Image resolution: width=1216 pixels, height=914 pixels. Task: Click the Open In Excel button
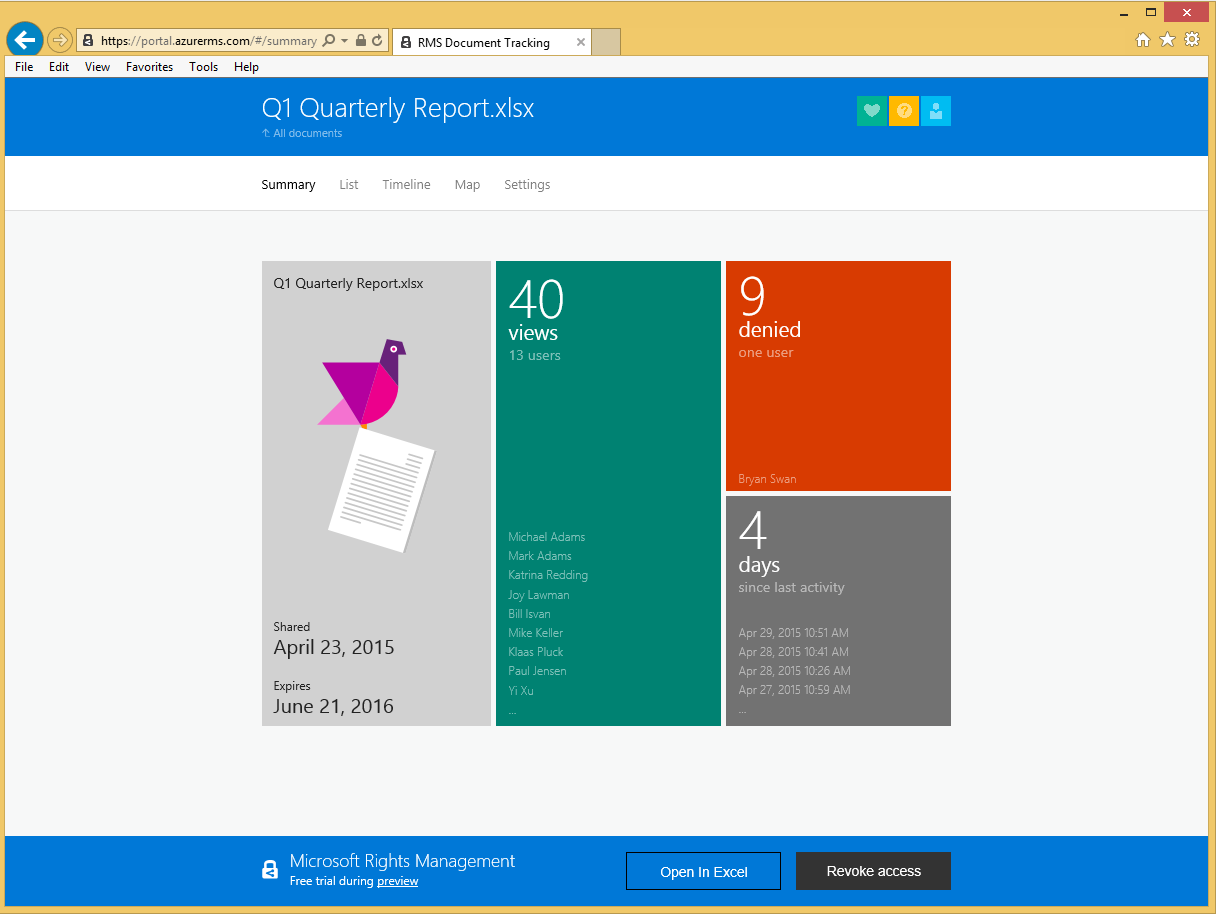703,871
